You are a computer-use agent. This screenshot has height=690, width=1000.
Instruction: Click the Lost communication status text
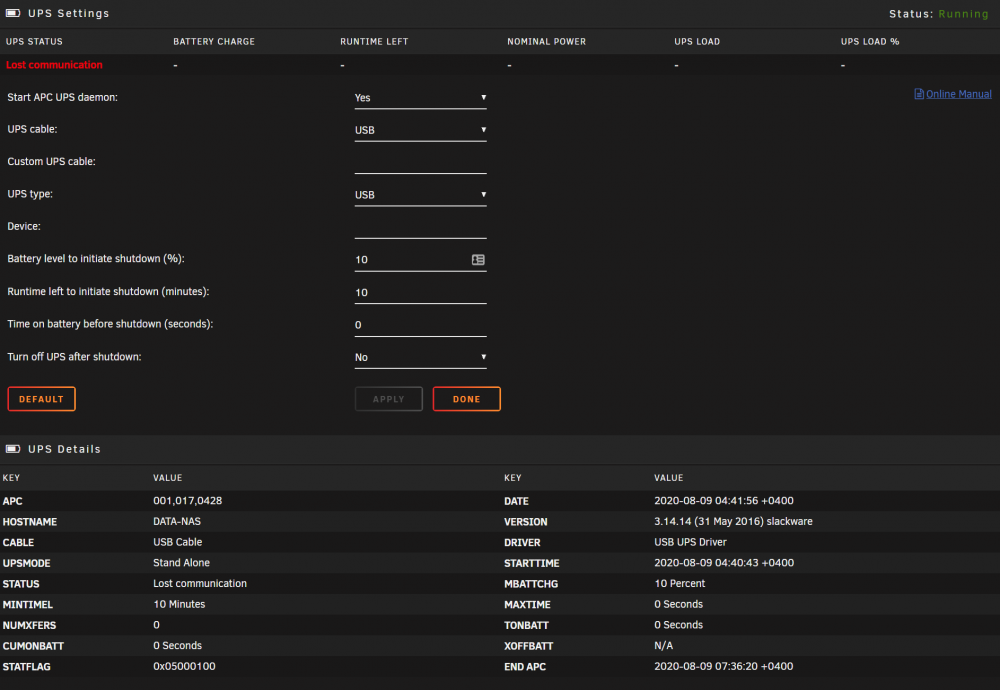(54, 65)
